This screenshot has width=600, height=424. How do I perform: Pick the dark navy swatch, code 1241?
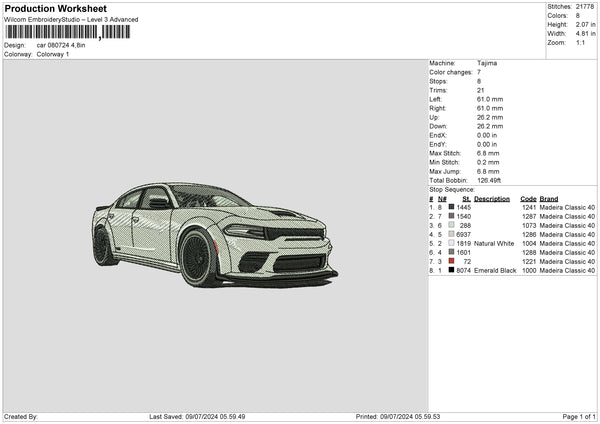451,207
